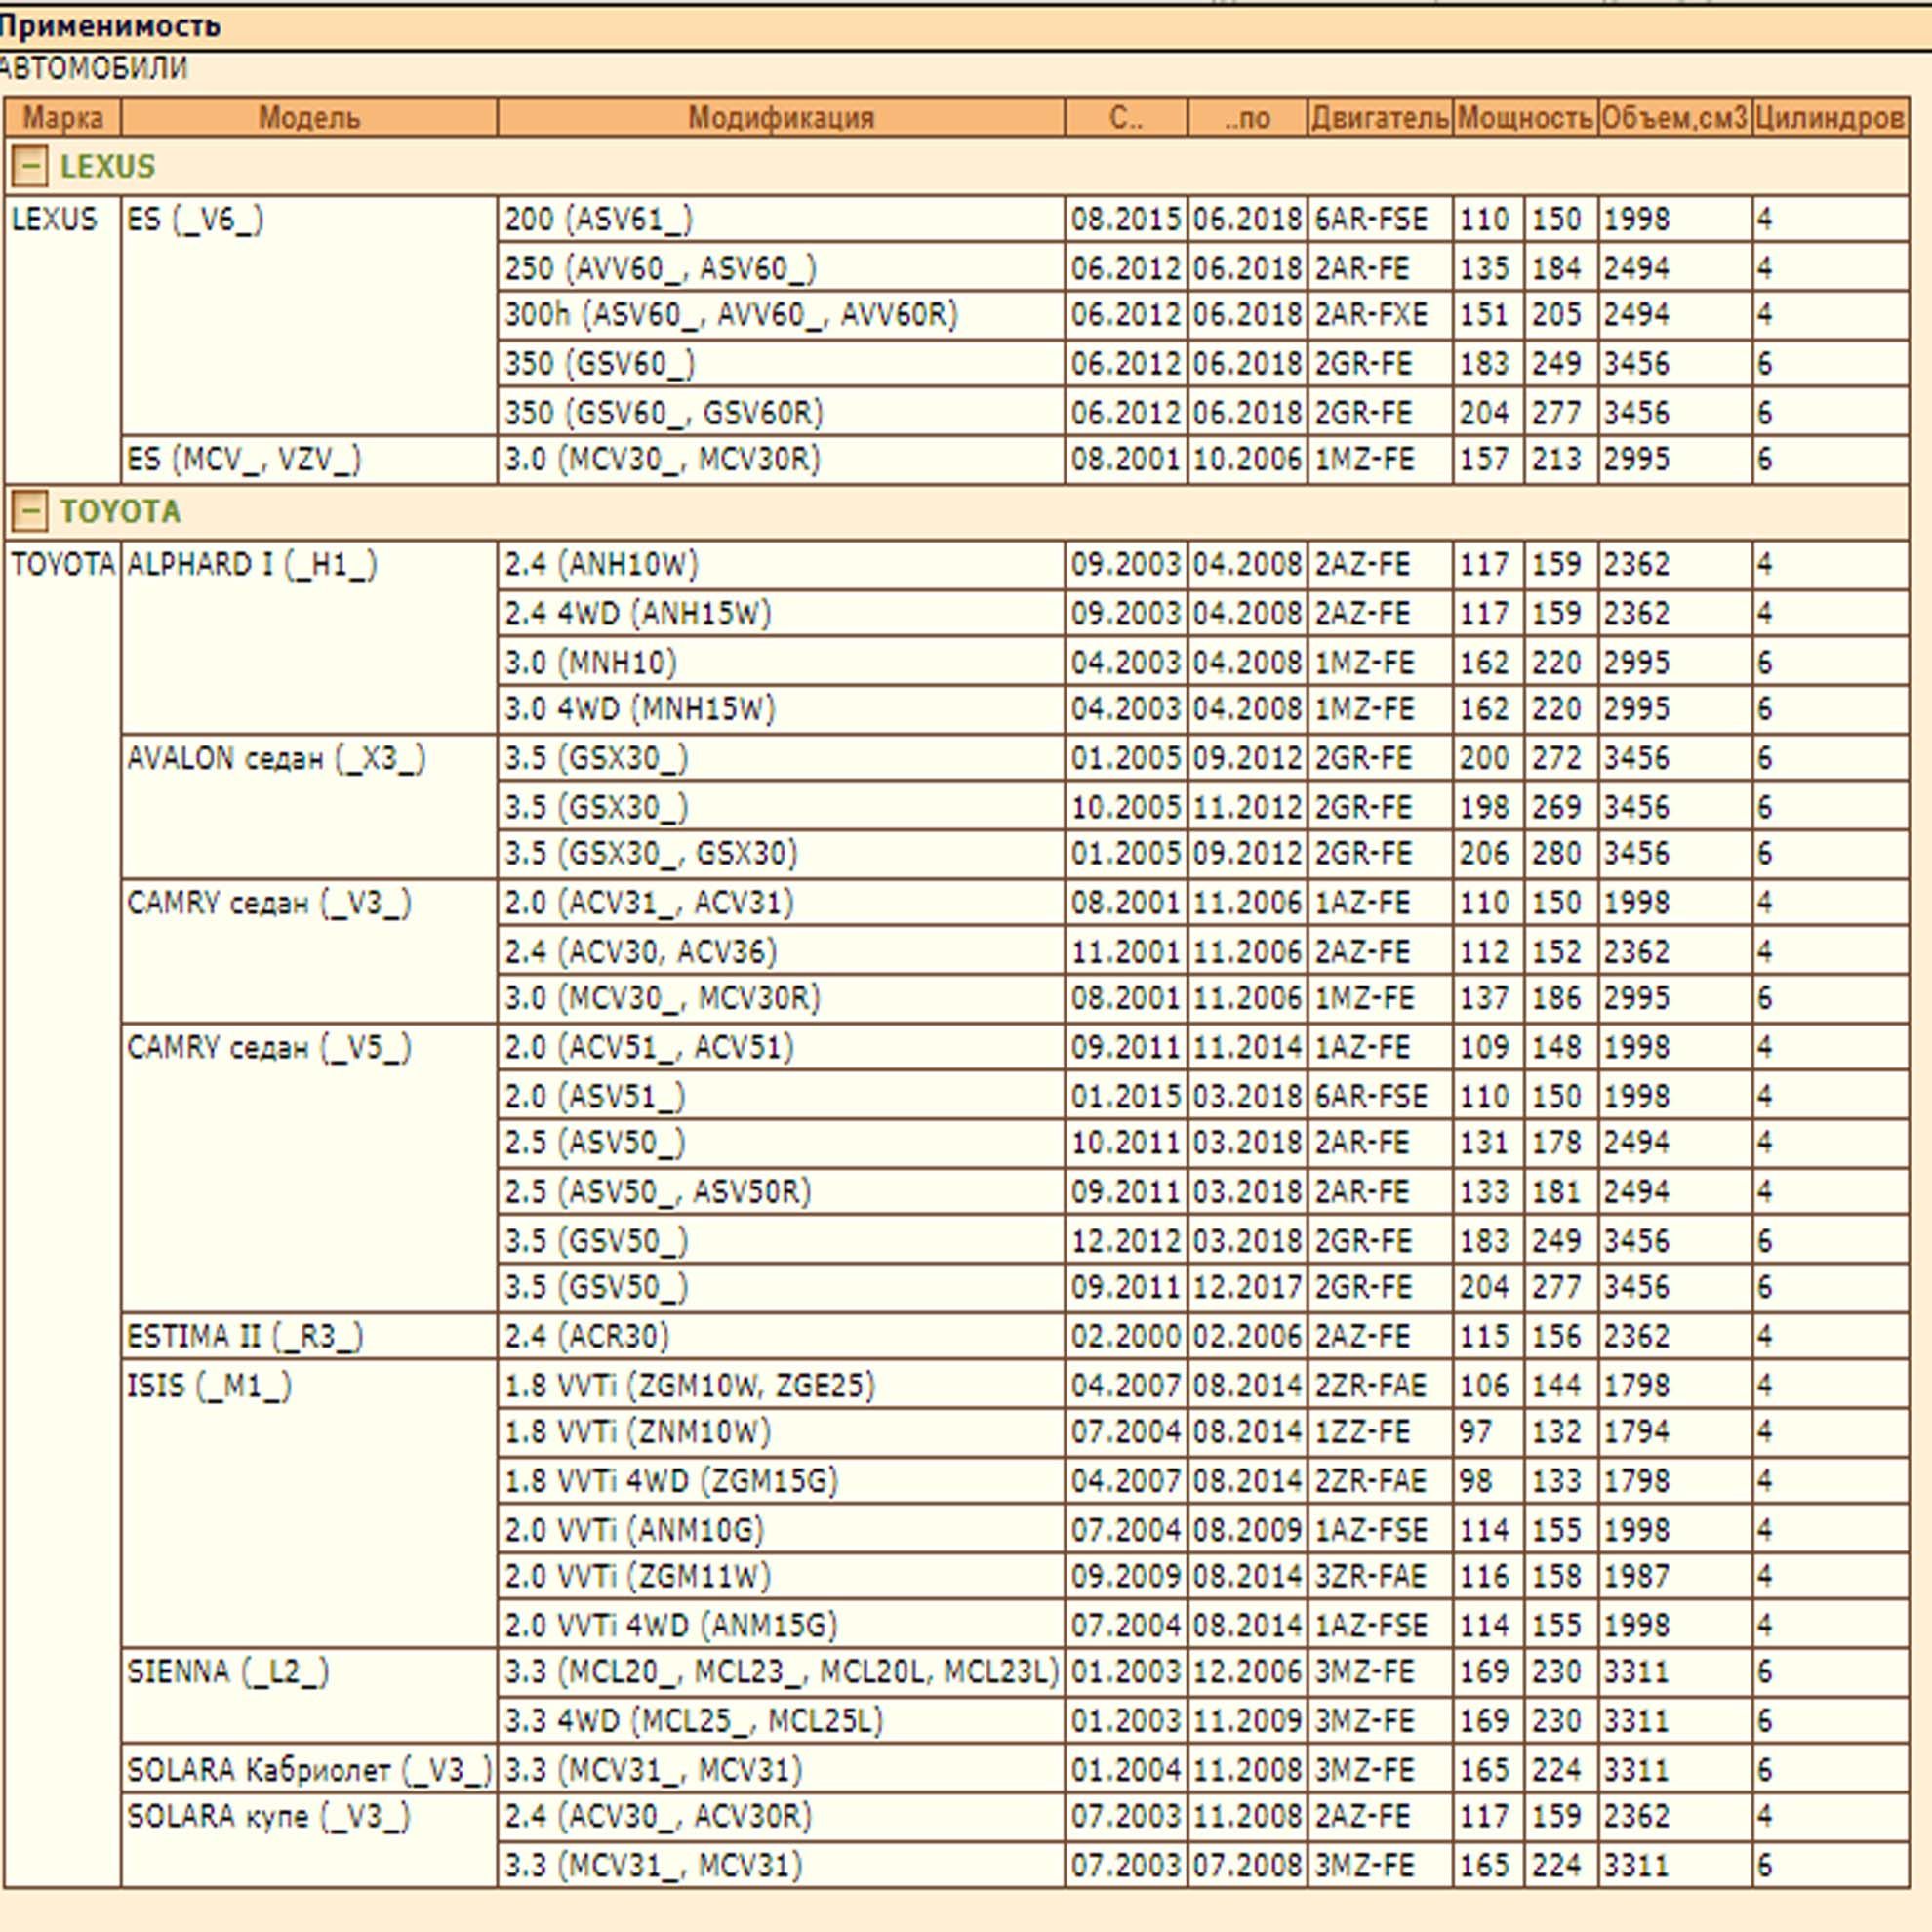This screenshot has width=1932, height=1932.
Task: Select the SOLARA Кабриолет (_V3_) model cell
Action: pyautogui.click(x=309, y=1769)
